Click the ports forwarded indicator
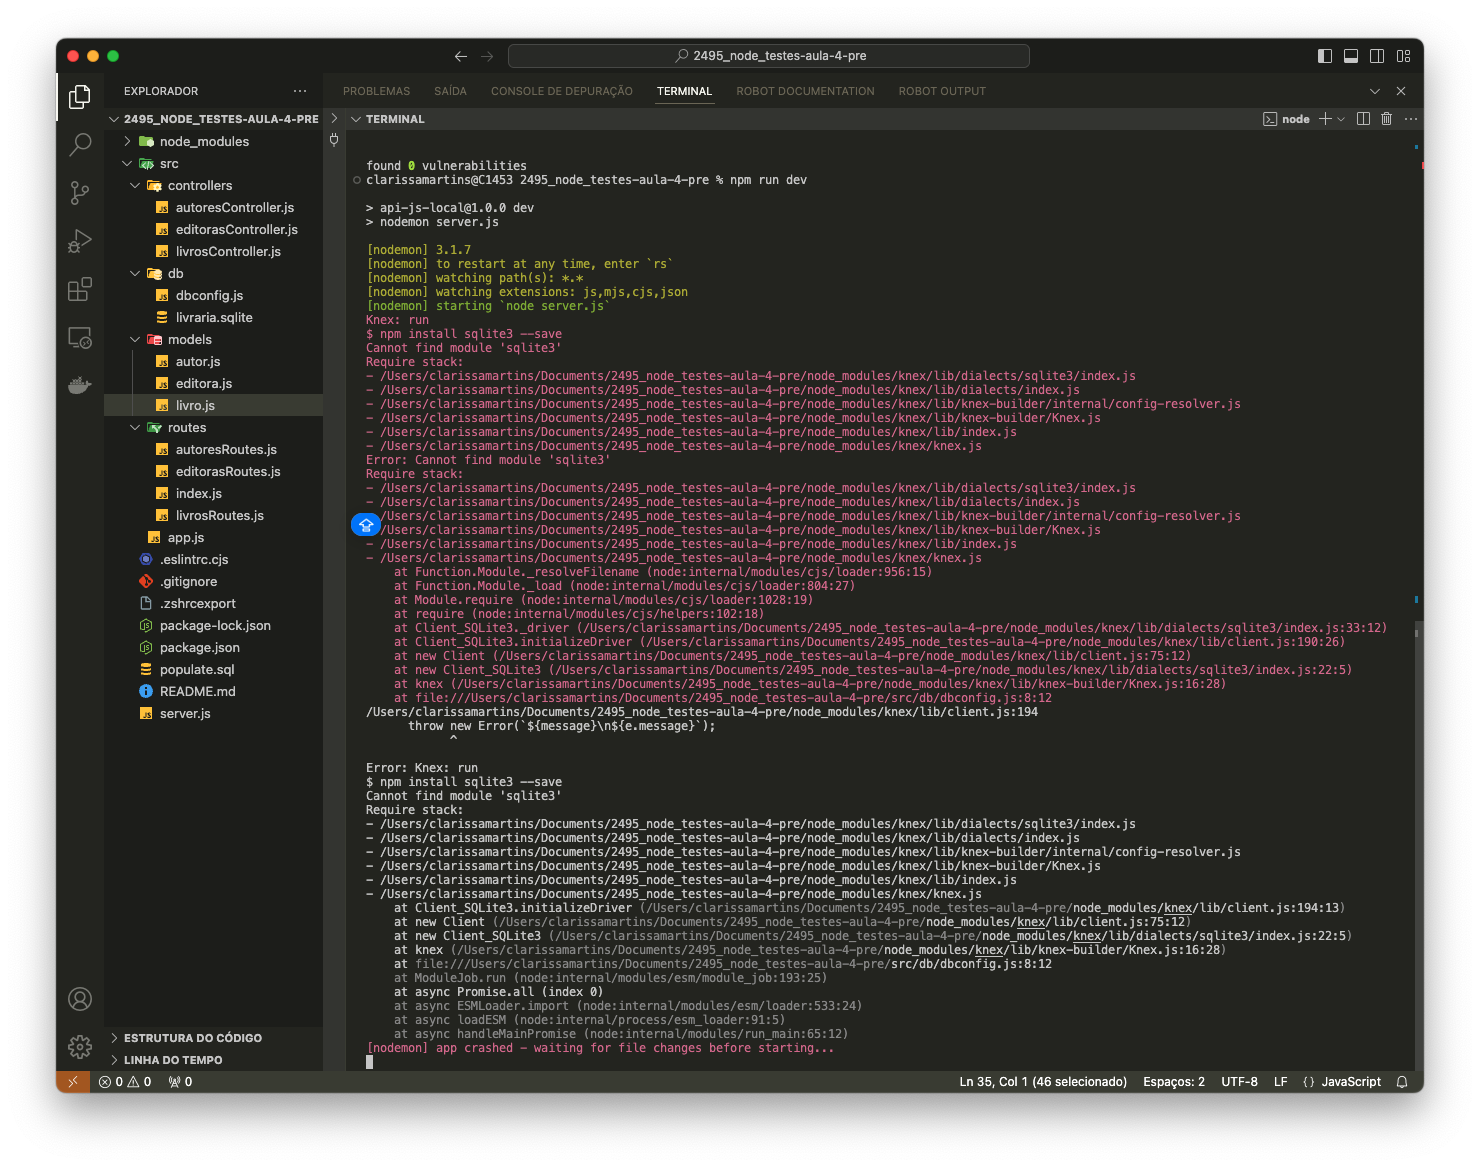This screenshot has width=1480, height=1167. tap(180, 1082)
